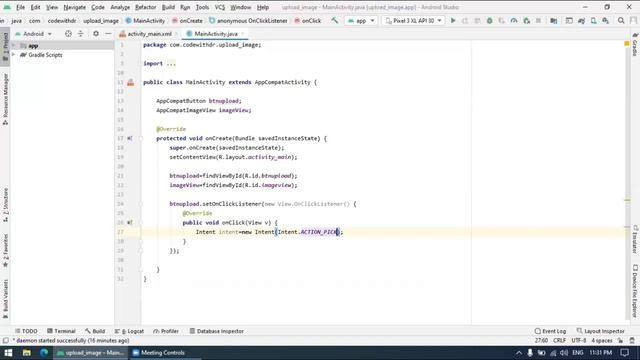Click Collapse All icon in Project panel
640x360 pixels.
point(80,34)
